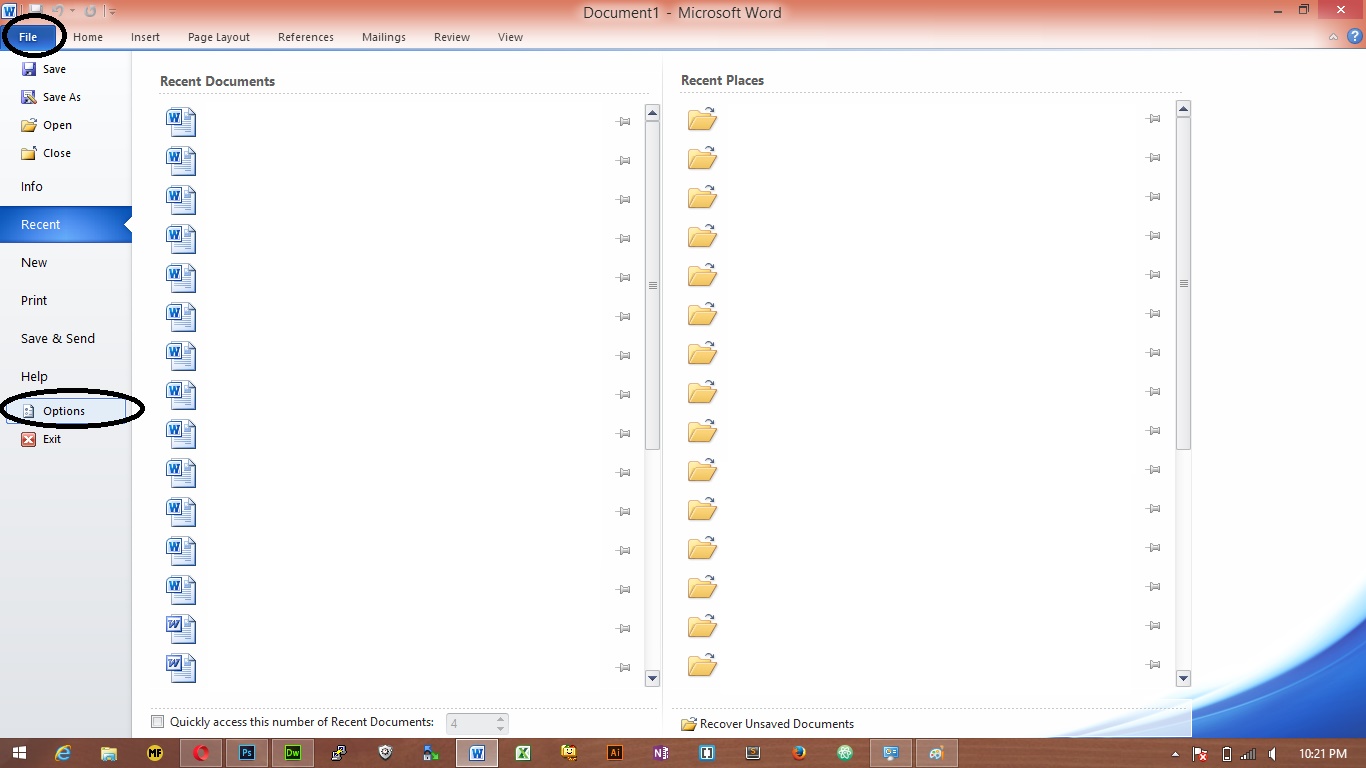Switch to the Home ribbon tab

tap(88, 37)
